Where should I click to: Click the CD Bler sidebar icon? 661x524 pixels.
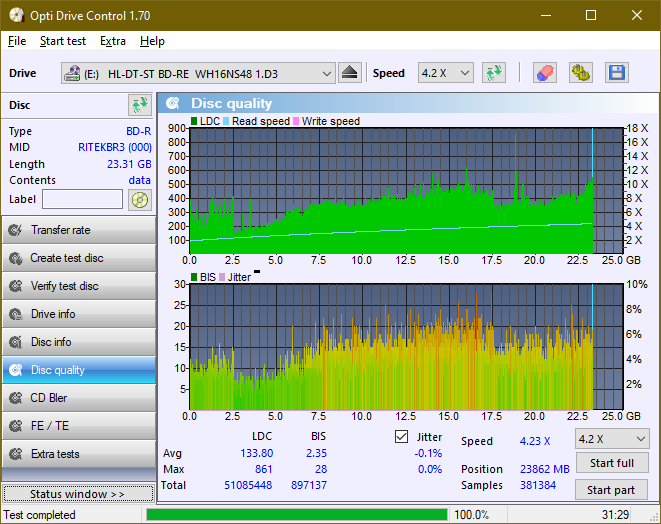pyautogui.click(x=16, y=398)
